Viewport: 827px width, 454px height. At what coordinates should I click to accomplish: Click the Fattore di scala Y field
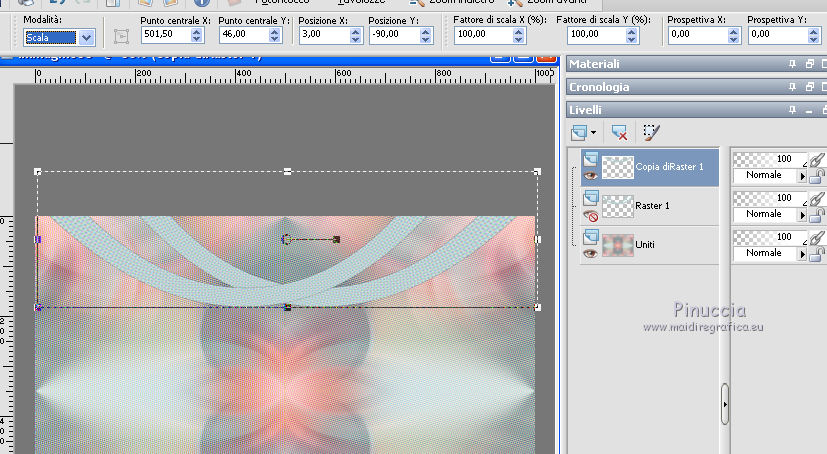(597, 34)
